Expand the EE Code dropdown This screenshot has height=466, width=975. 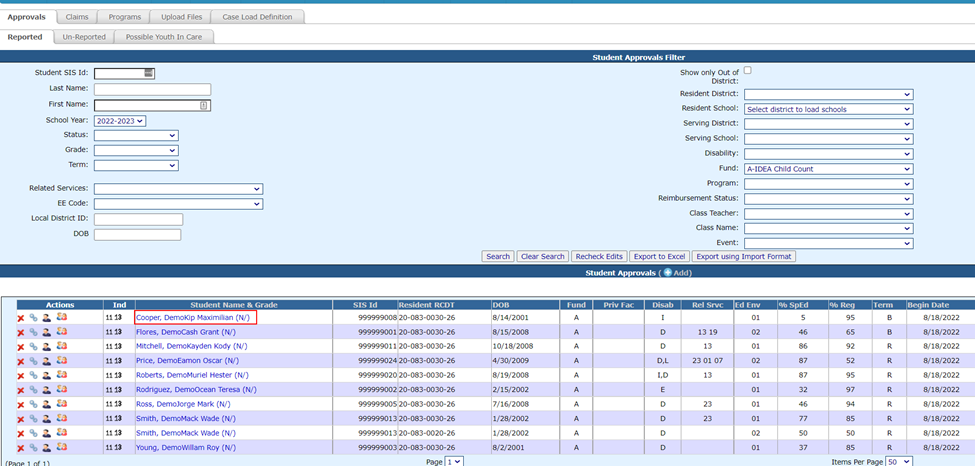click(178, 203)
